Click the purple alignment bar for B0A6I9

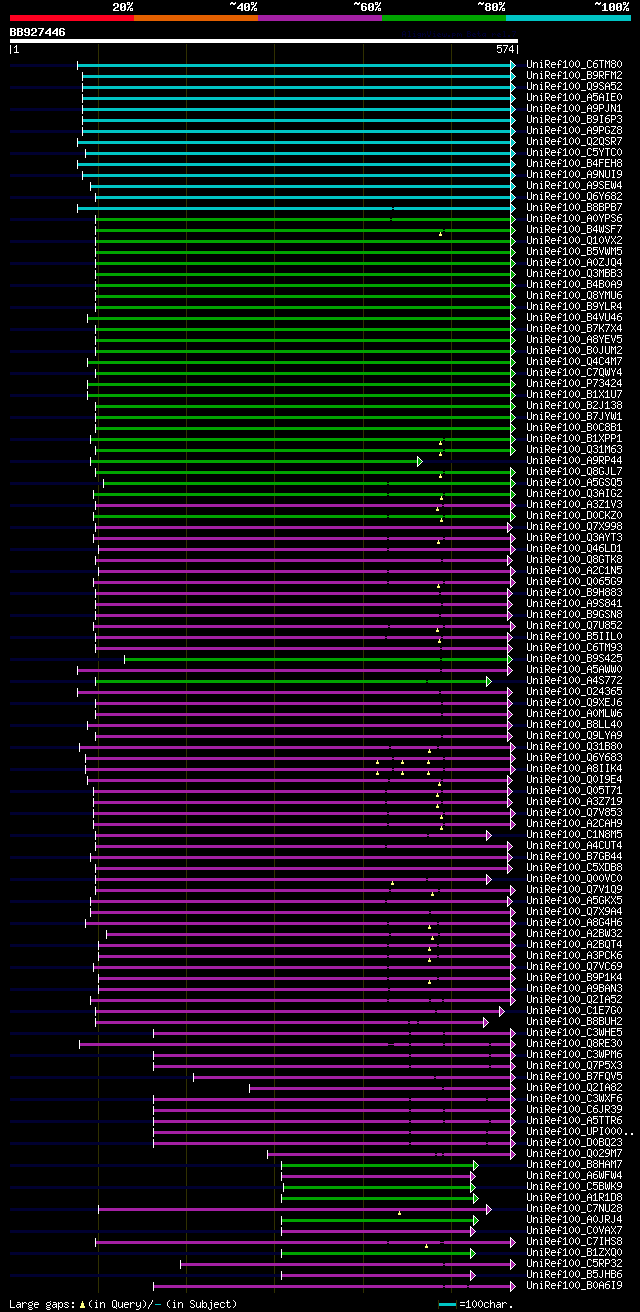pos(334,1286)
